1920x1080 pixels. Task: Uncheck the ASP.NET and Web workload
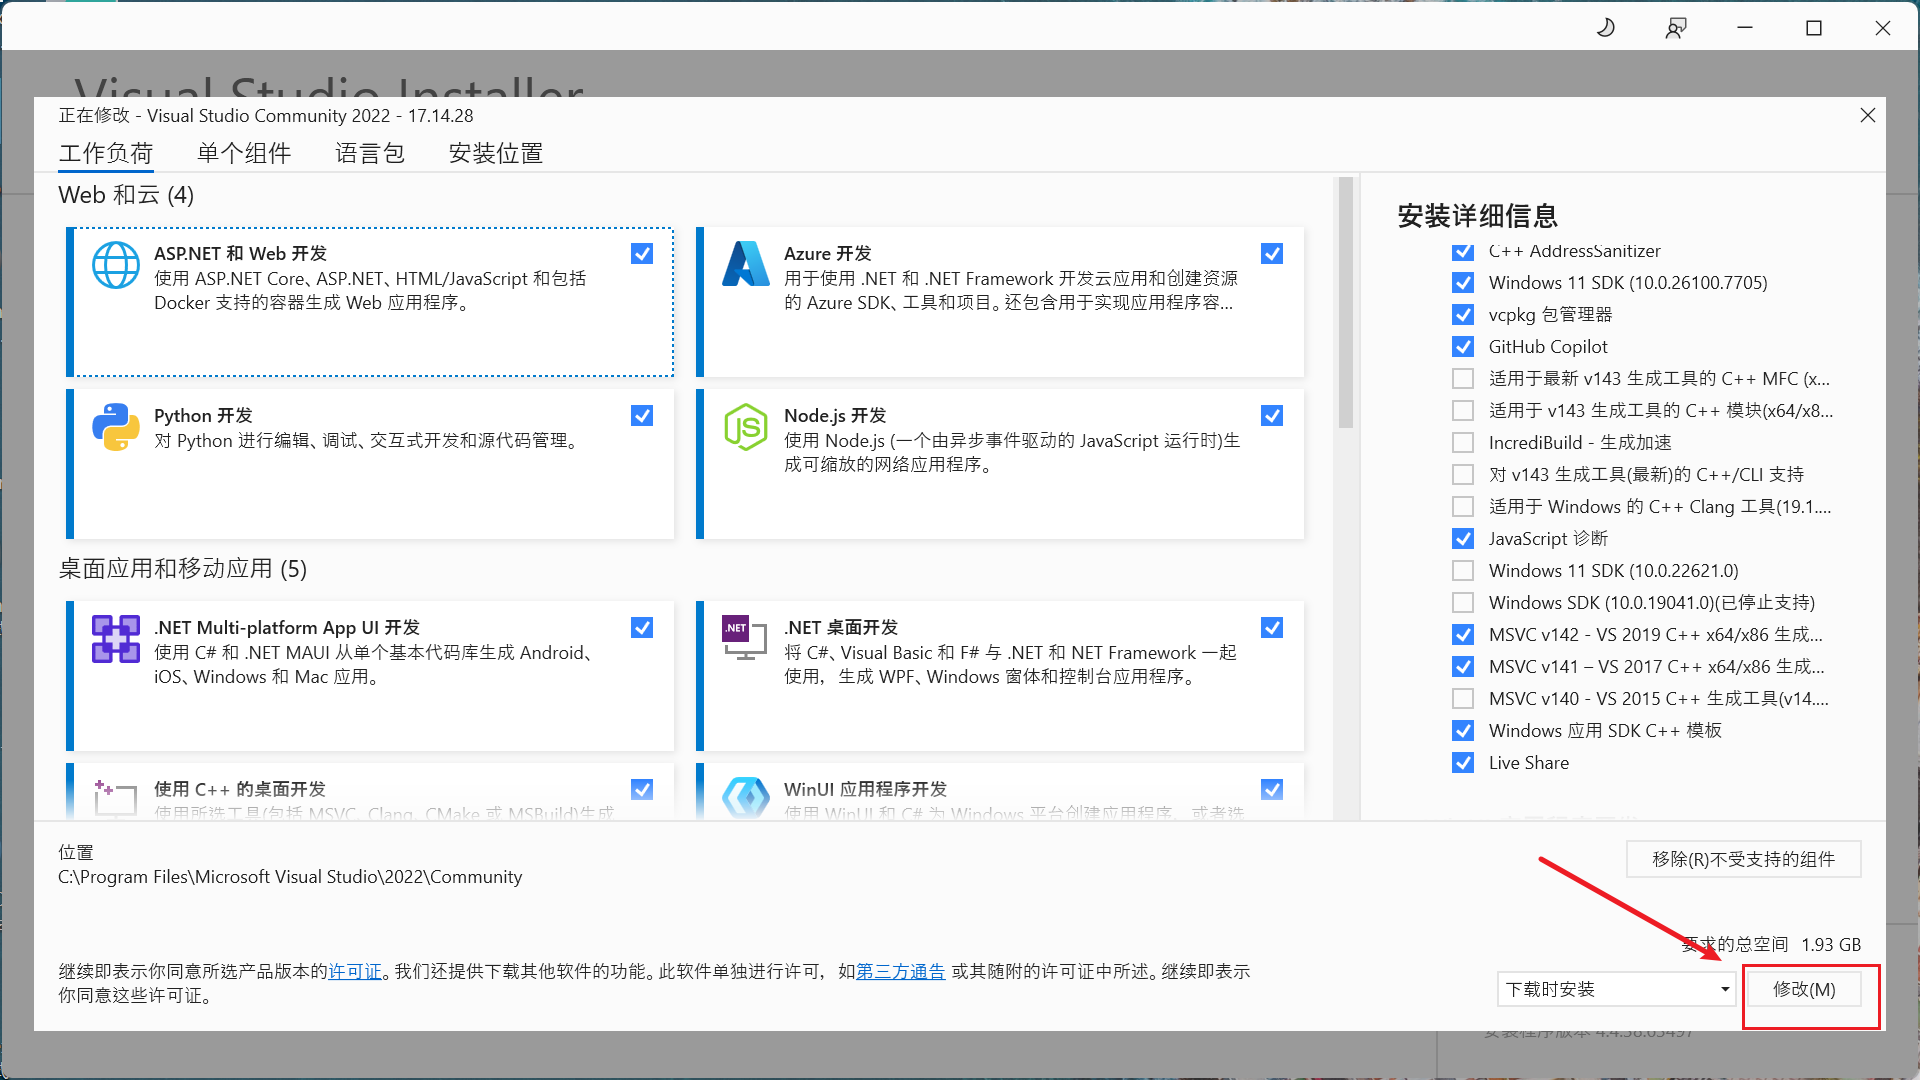point(642,254)
